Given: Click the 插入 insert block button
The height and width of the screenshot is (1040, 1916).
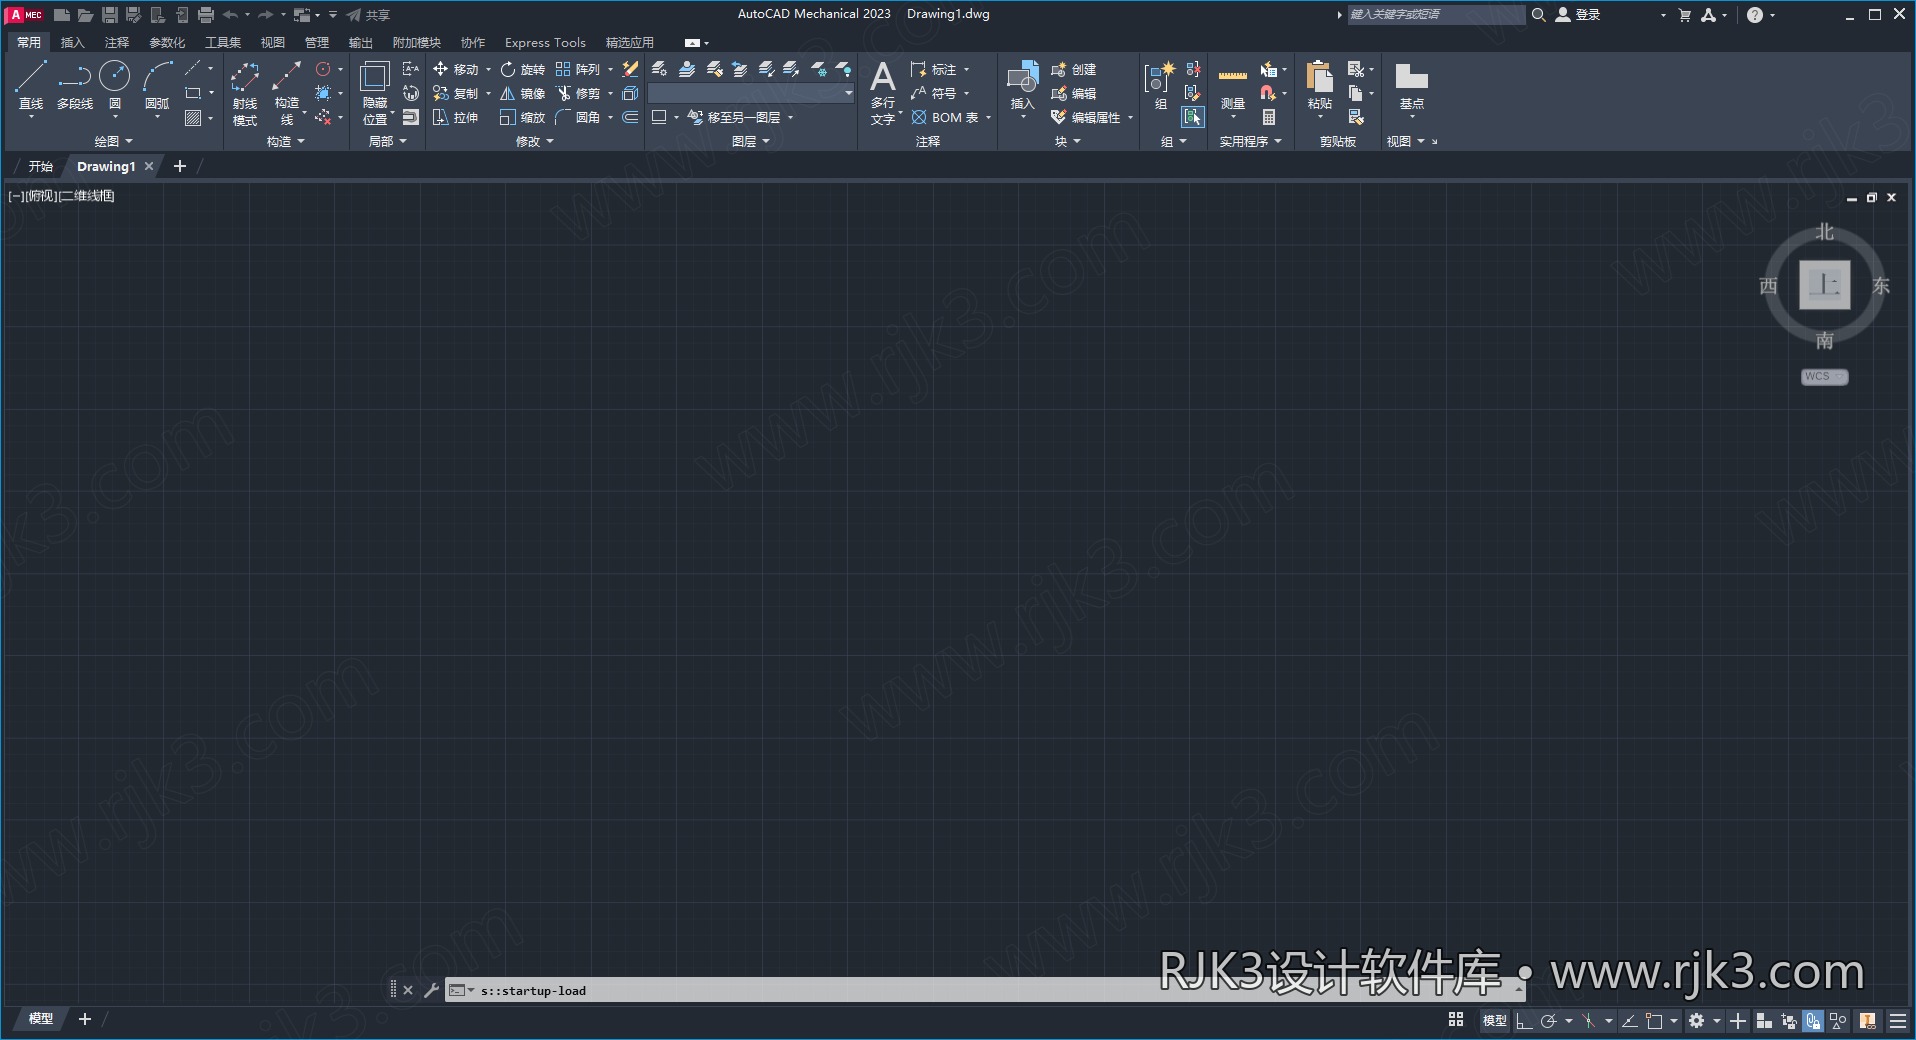Looking at the screenshot, I should [x=1022, y=86].
